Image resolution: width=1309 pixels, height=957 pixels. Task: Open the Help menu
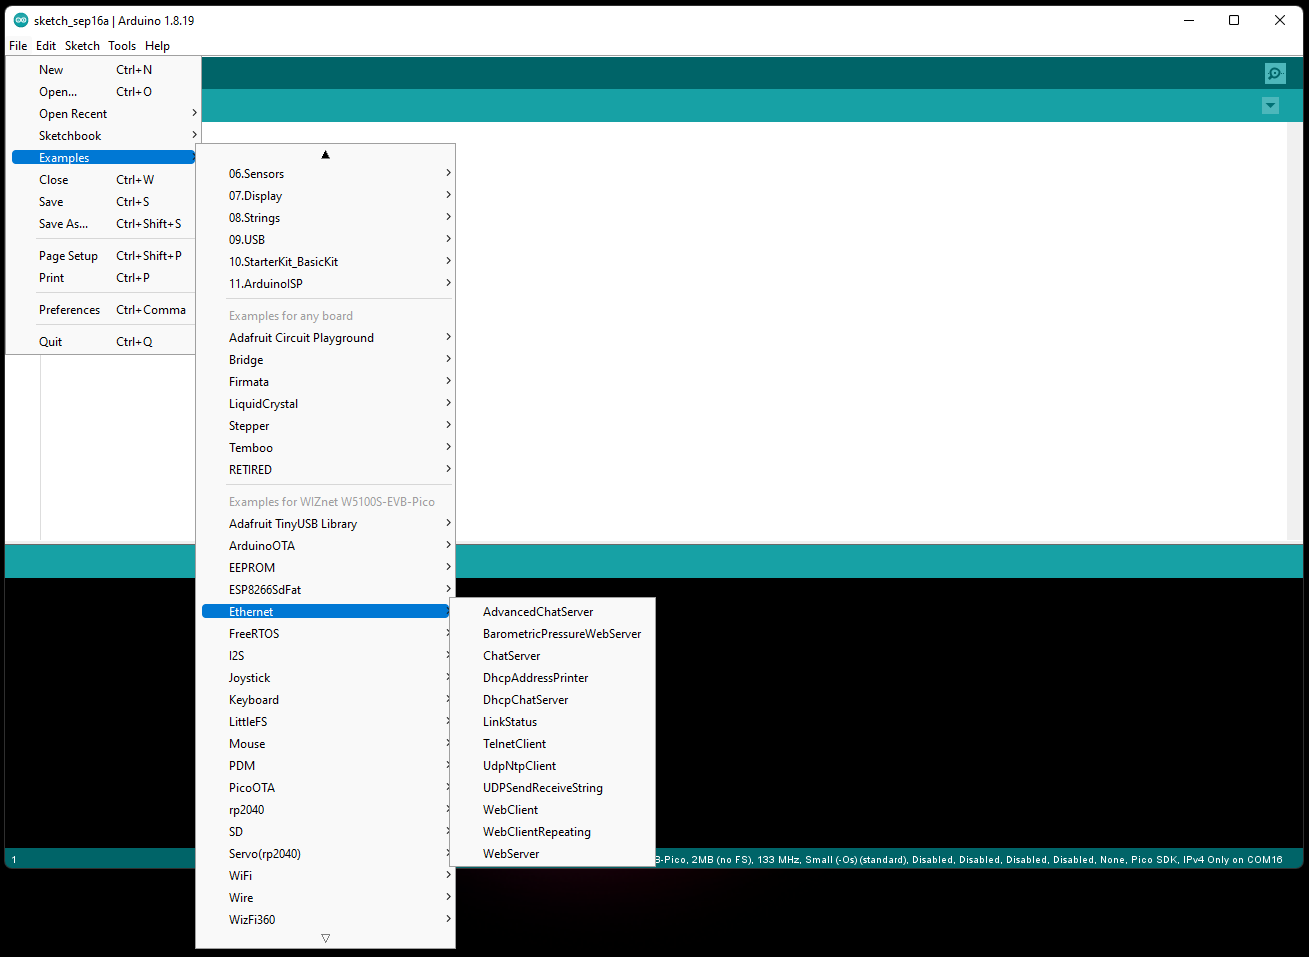coord(157,45)
